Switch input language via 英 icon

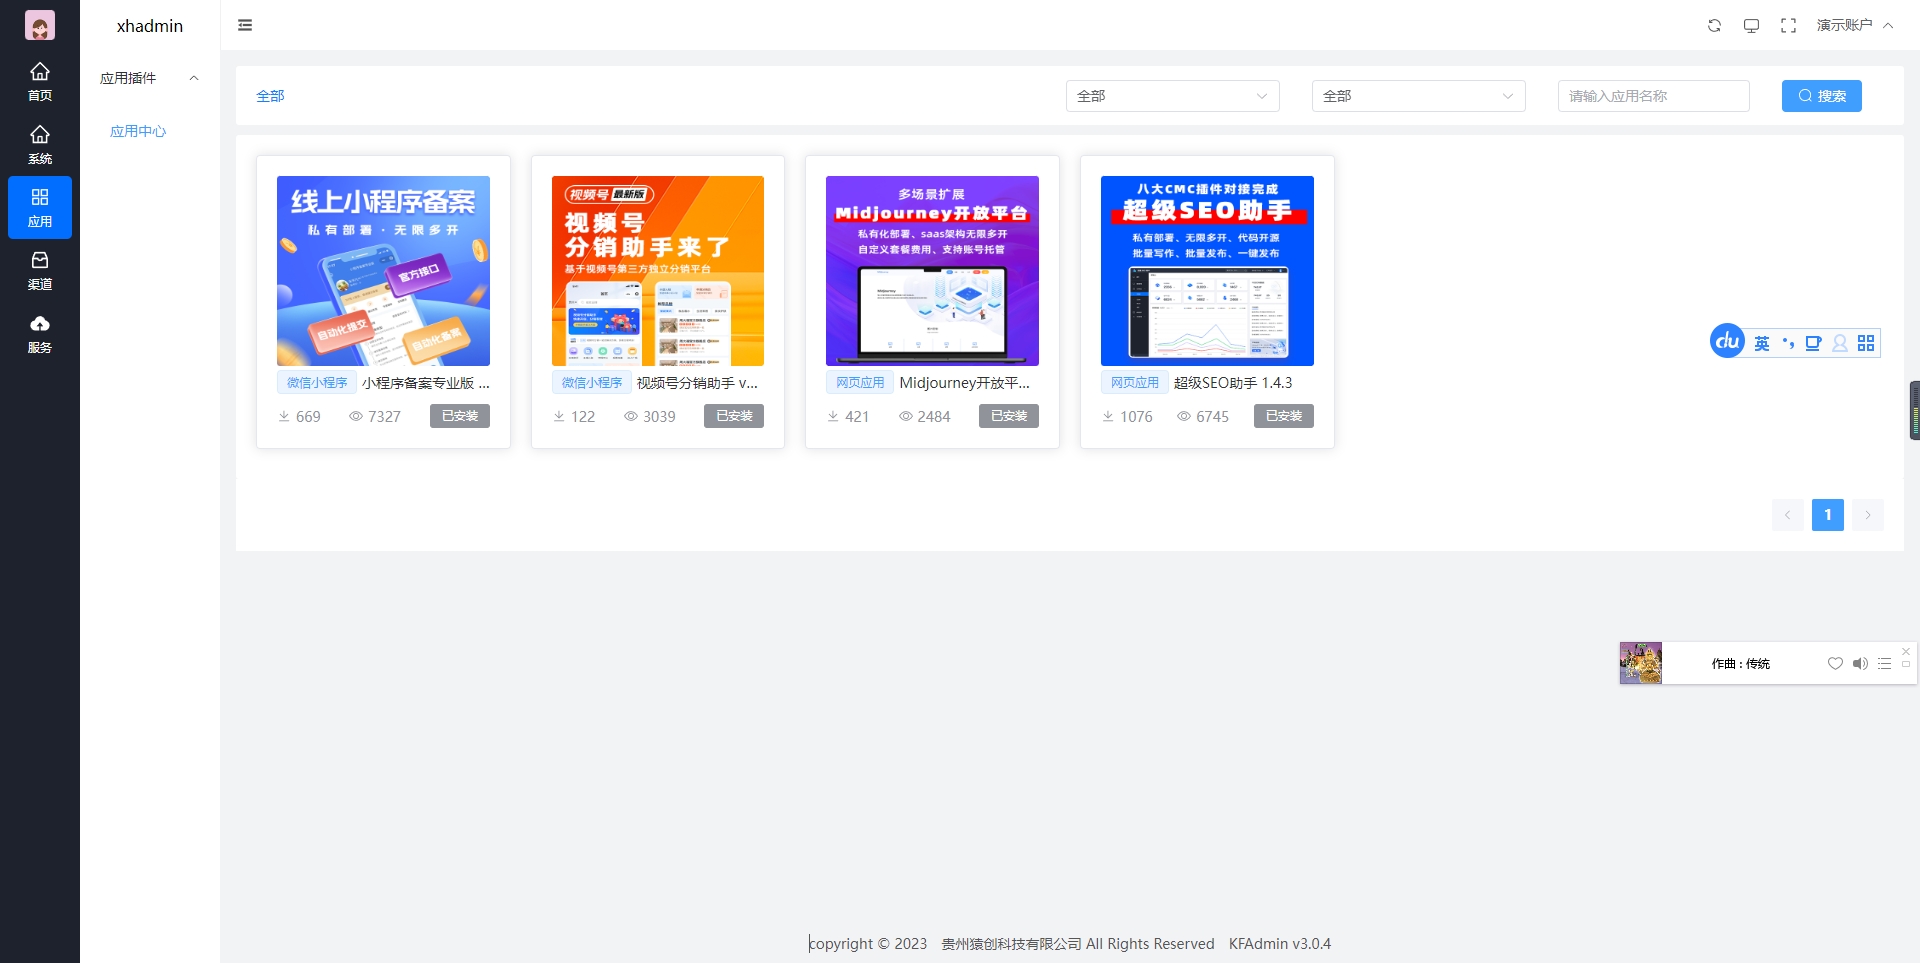(x=1762, y=343)
